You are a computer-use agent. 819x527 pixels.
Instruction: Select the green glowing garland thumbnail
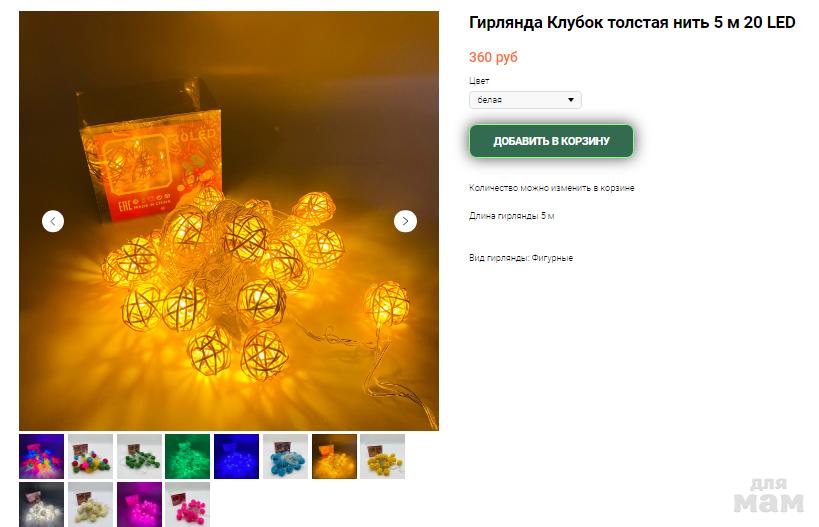point(188,456)
